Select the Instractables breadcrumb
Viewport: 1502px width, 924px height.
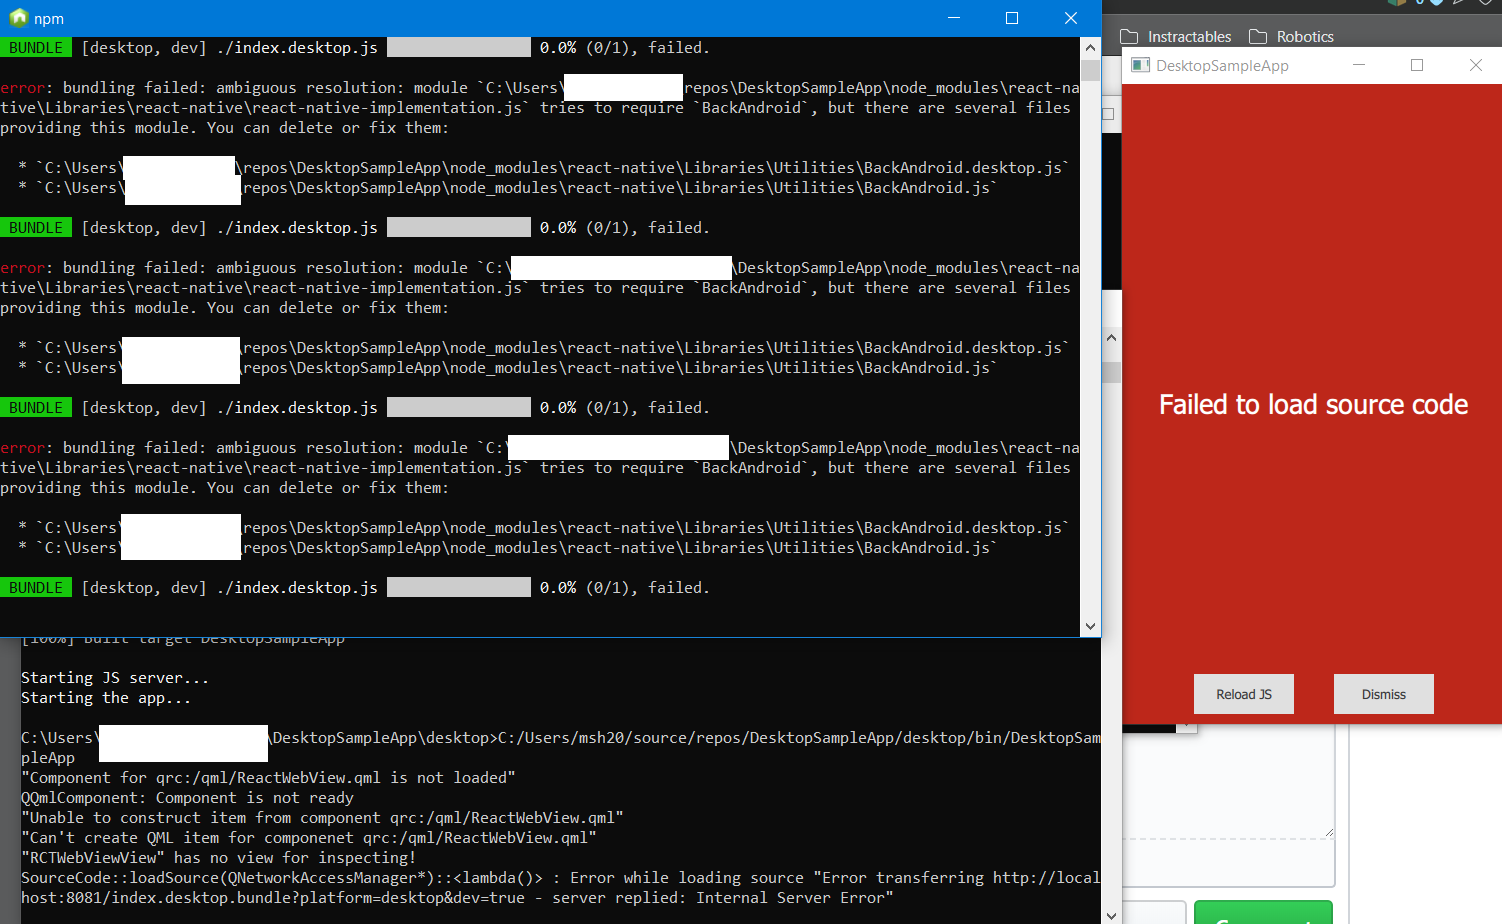[x=1189, y=36]
